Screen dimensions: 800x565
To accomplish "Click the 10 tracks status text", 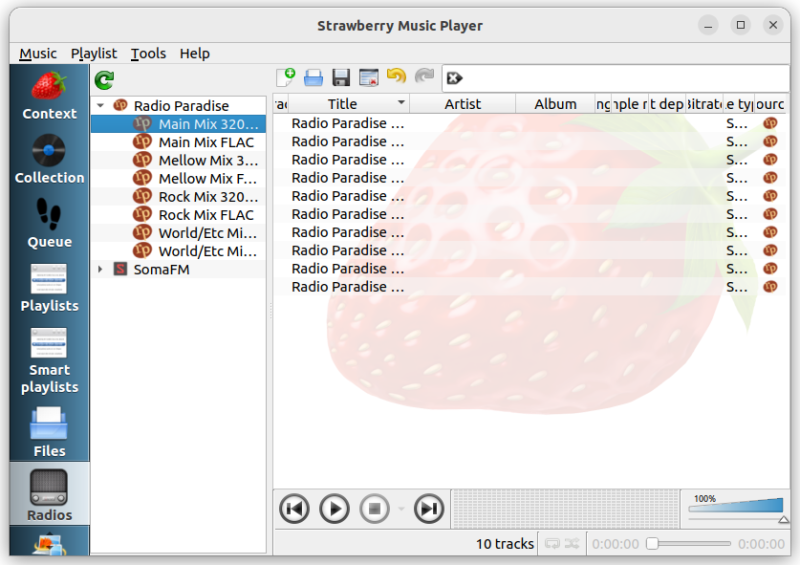I will 505,544.
